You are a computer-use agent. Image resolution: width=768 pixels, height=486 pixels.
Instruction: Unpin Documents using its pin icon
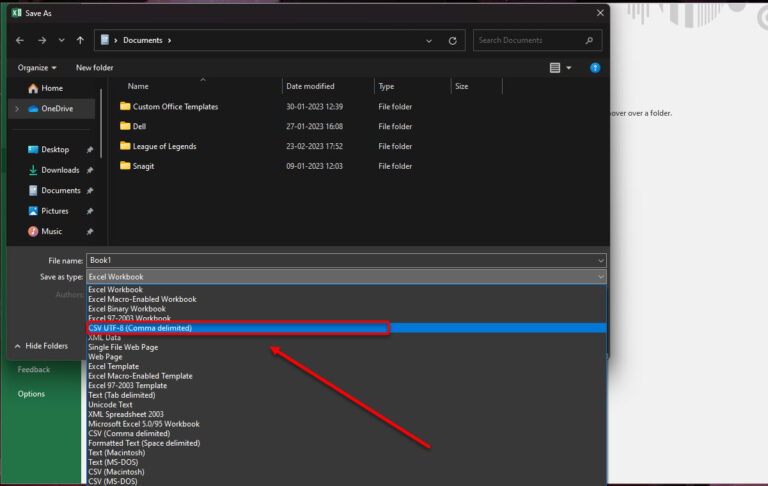[x=90, y=191]
